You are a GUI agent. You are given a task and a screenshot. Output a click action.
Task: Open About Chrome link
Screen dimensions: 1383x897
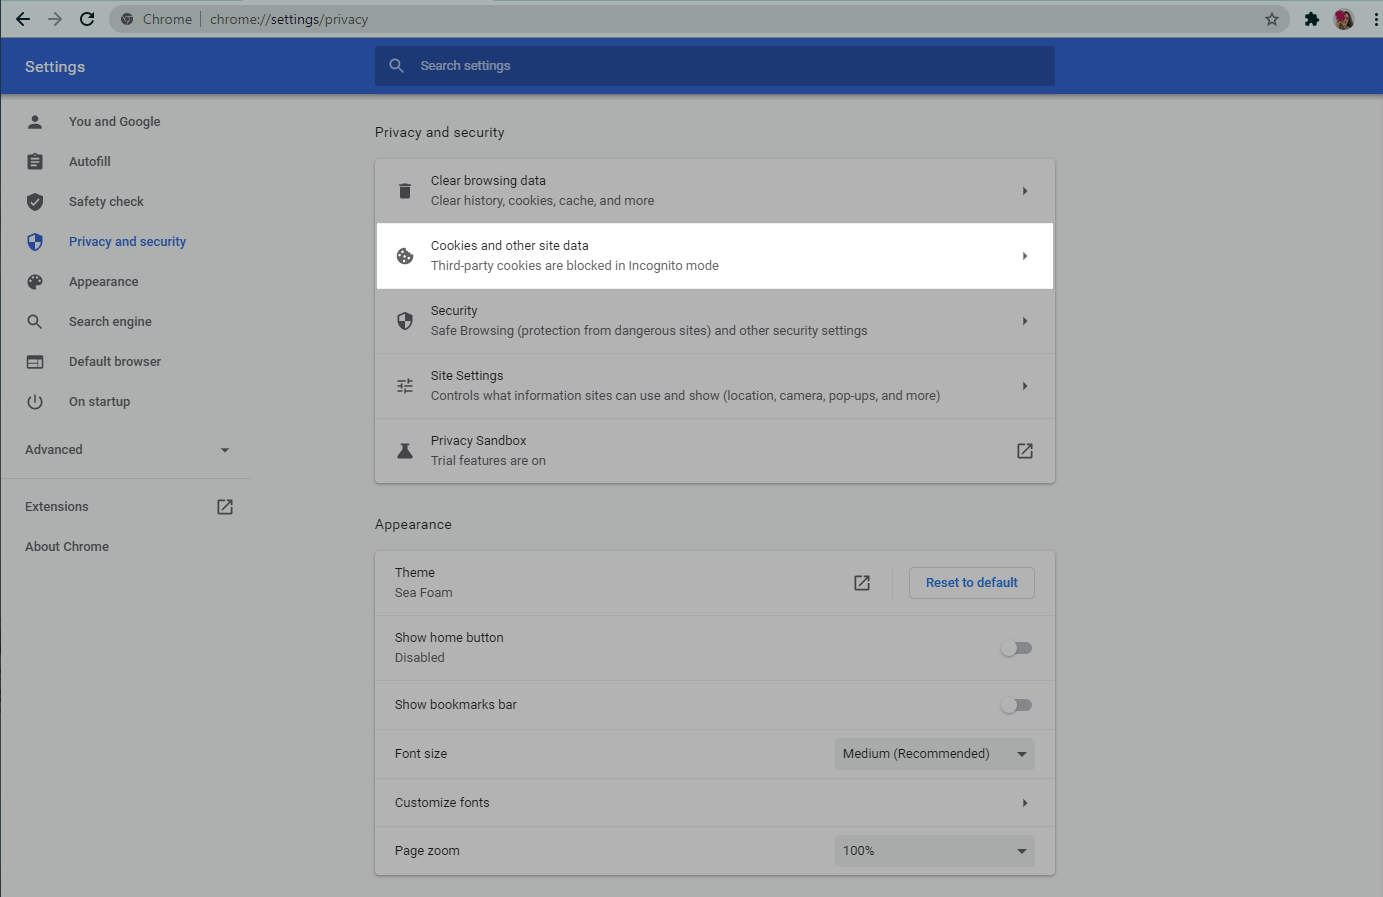[67, 547]
